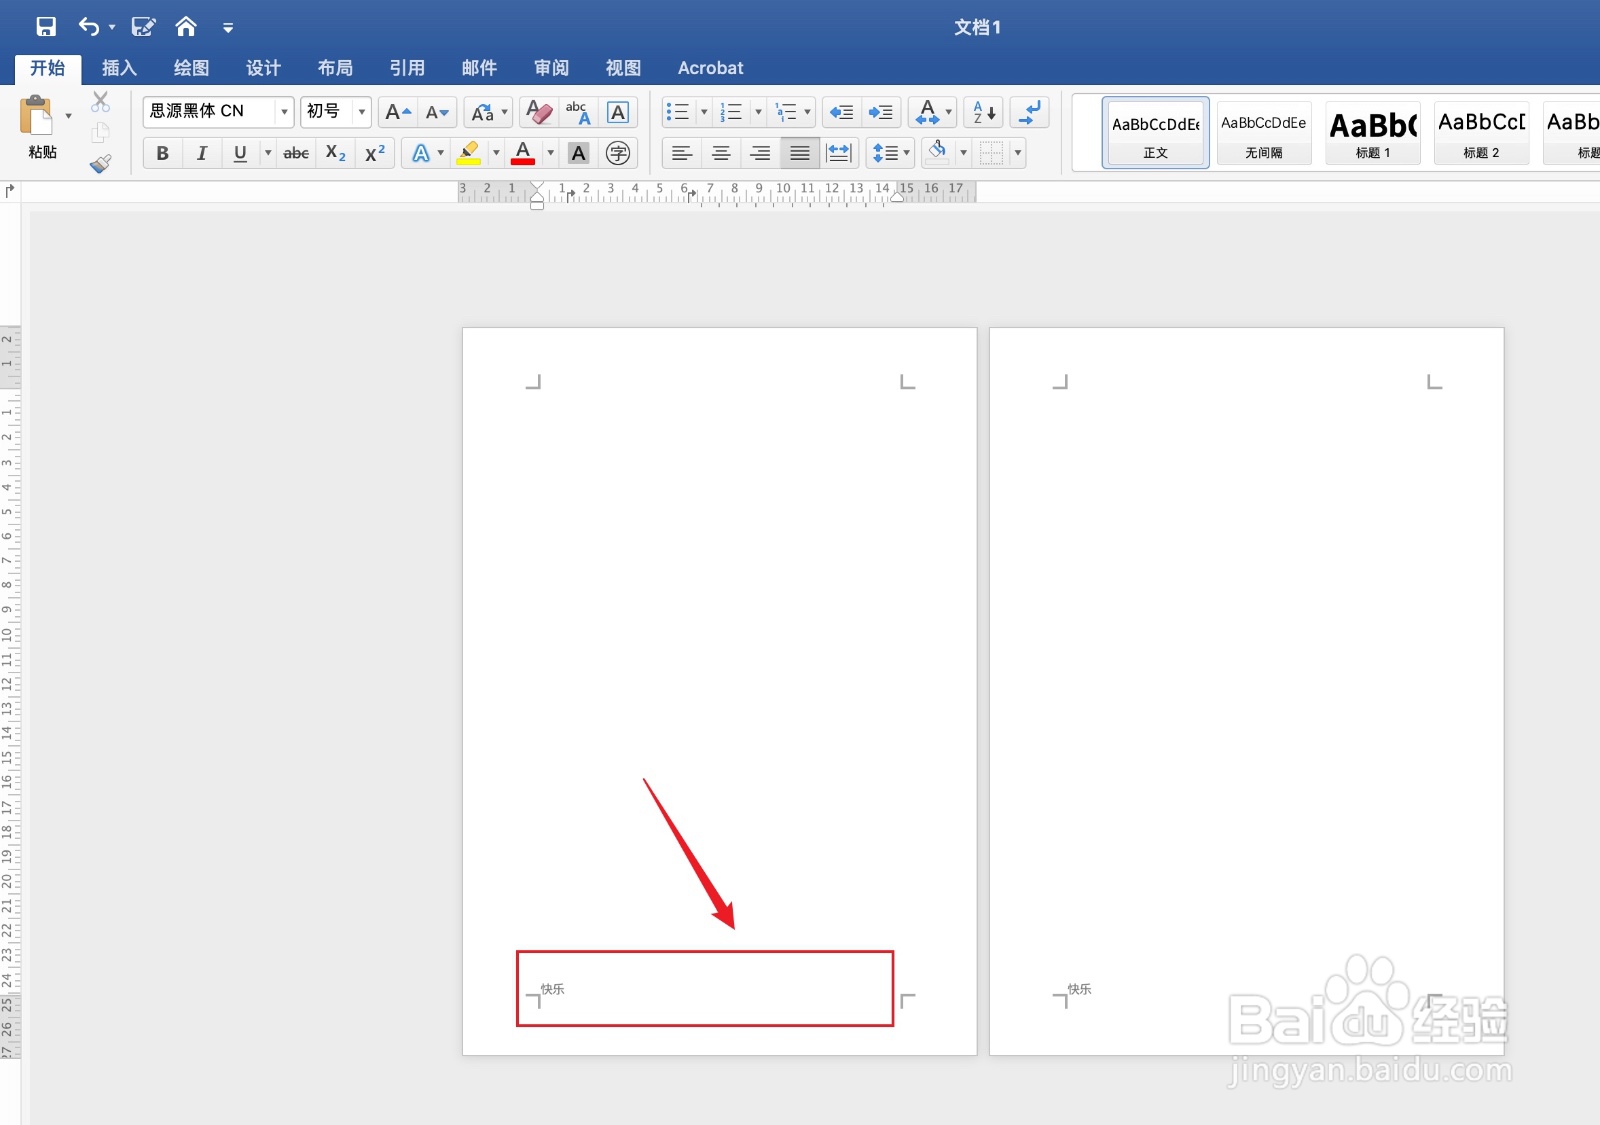Click the Increase Indent icon
The image size is (1600, 1125).
coord(881,112)
